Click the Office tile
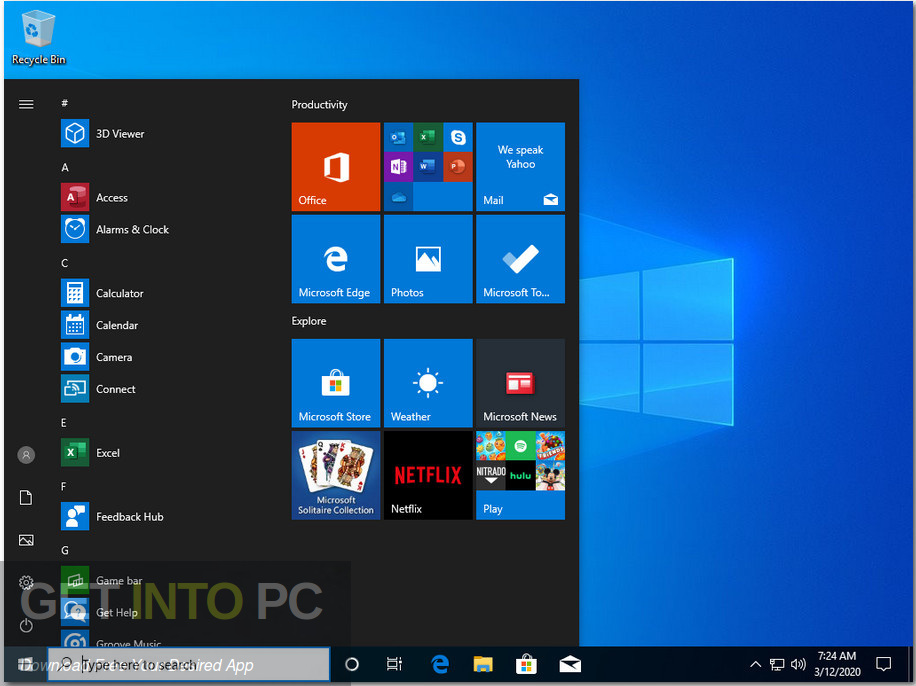Image resolution: width=916 pixels, height=686 pixels. (x=336, y=167)
